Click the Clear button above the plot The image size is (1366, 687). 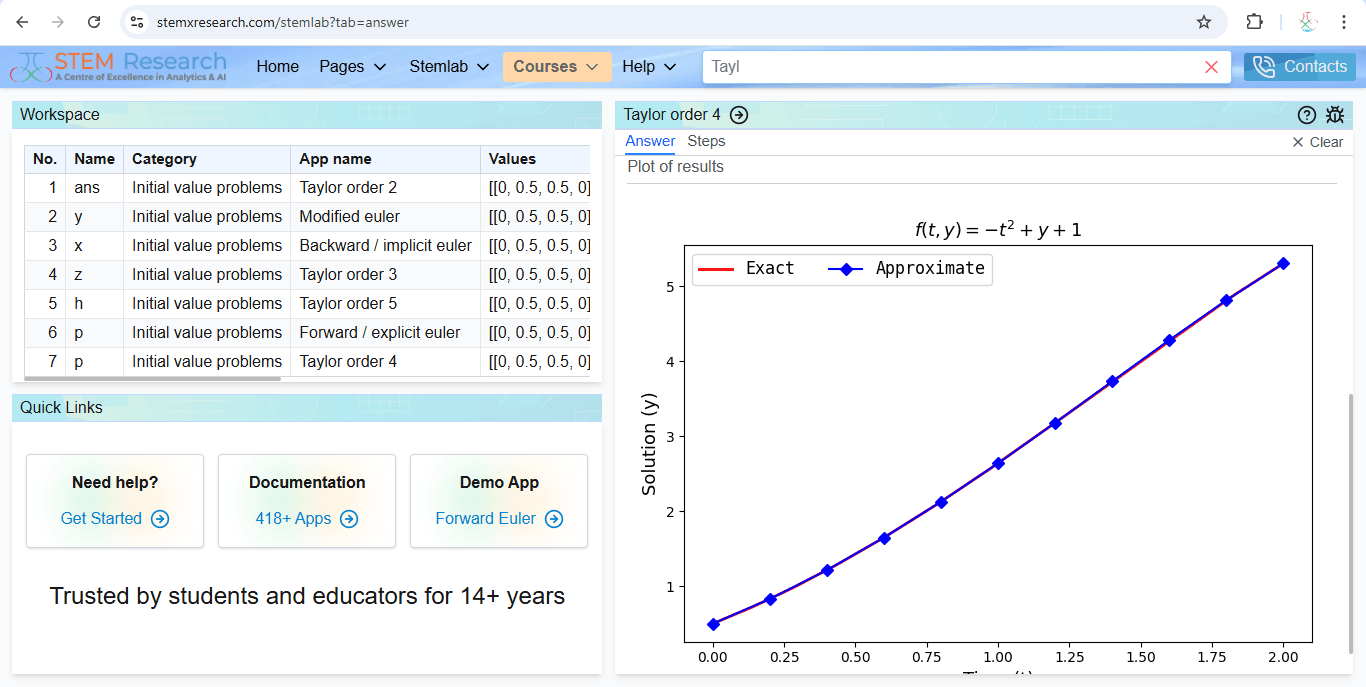pos(1317,141)
